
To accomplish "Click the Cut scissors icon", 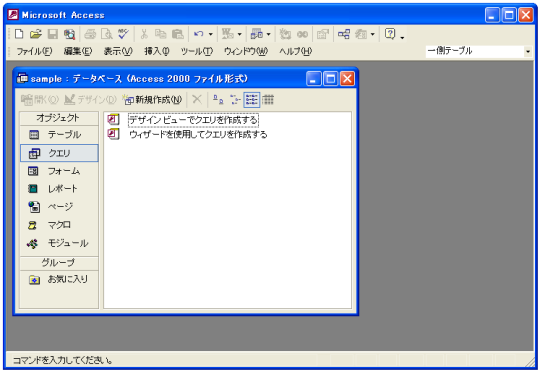I will [x=144, y=34].
